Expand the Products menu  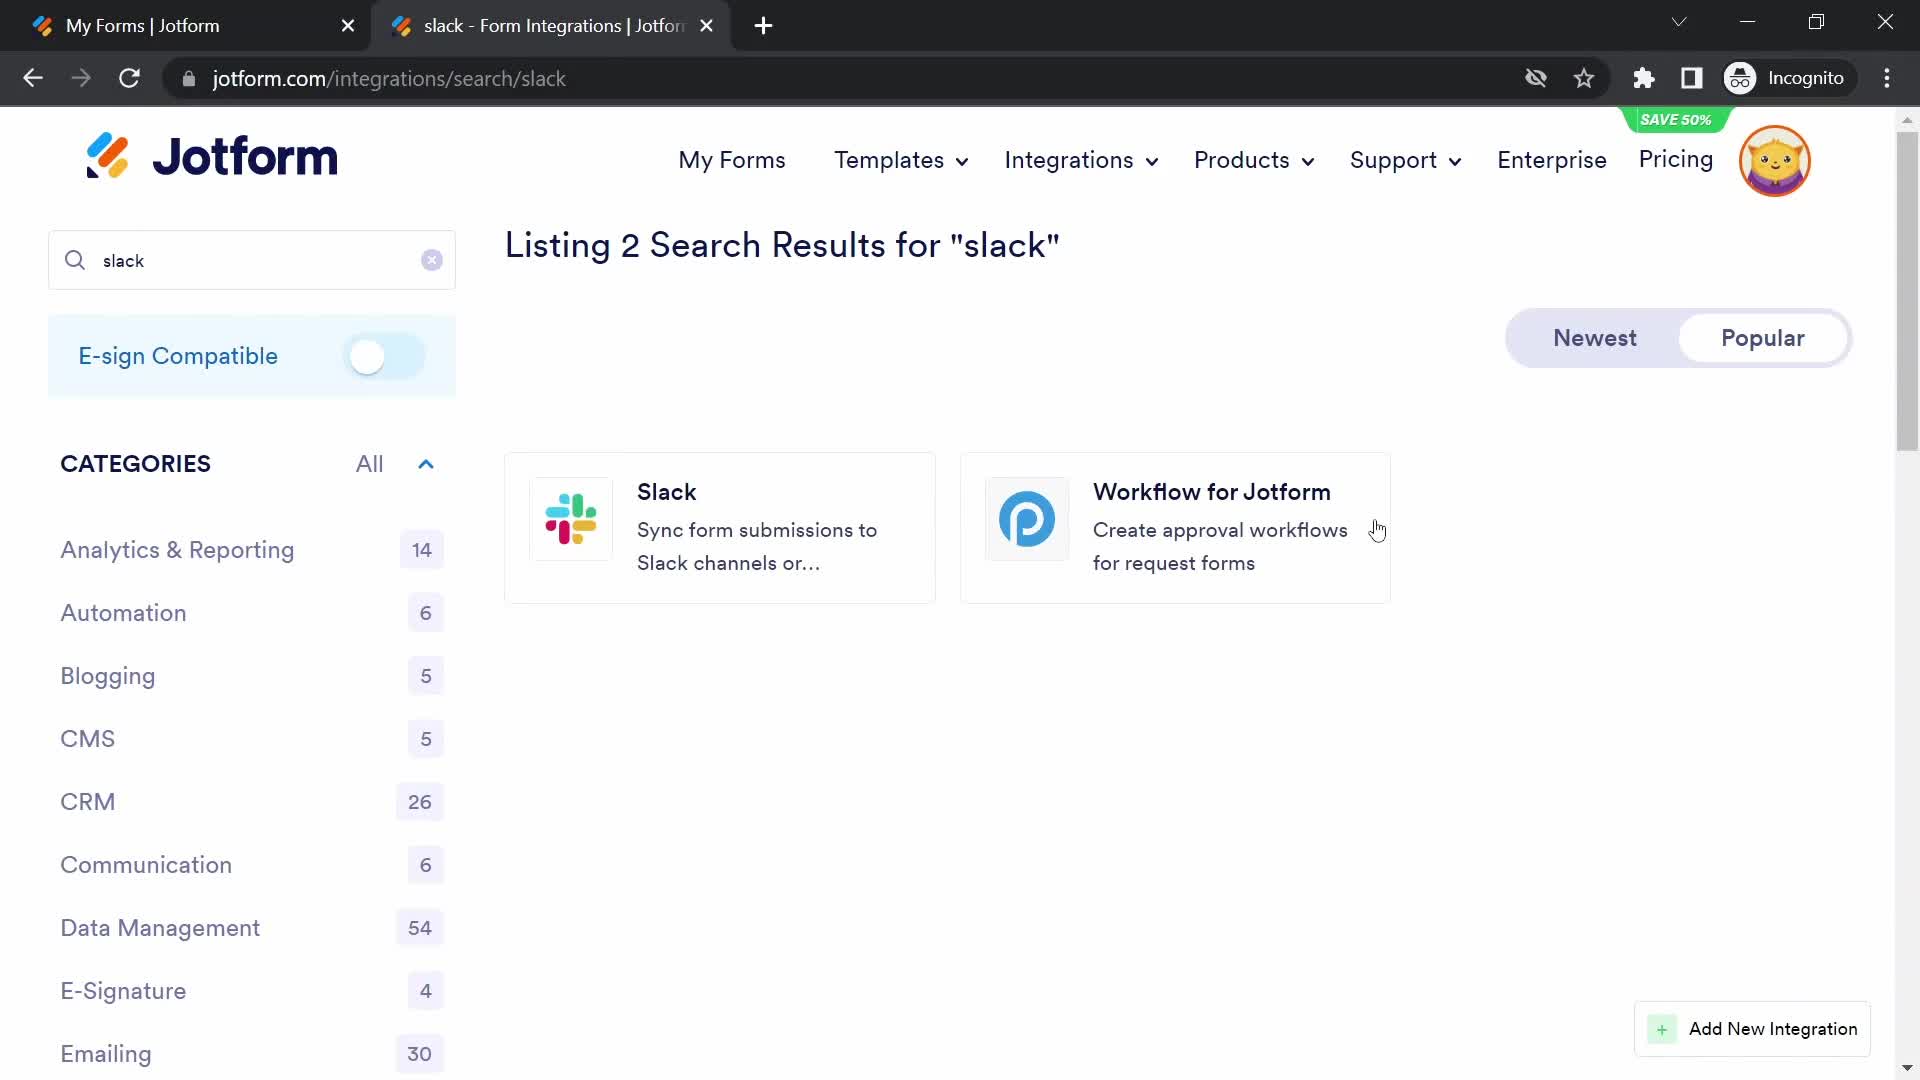point(1254,160)
